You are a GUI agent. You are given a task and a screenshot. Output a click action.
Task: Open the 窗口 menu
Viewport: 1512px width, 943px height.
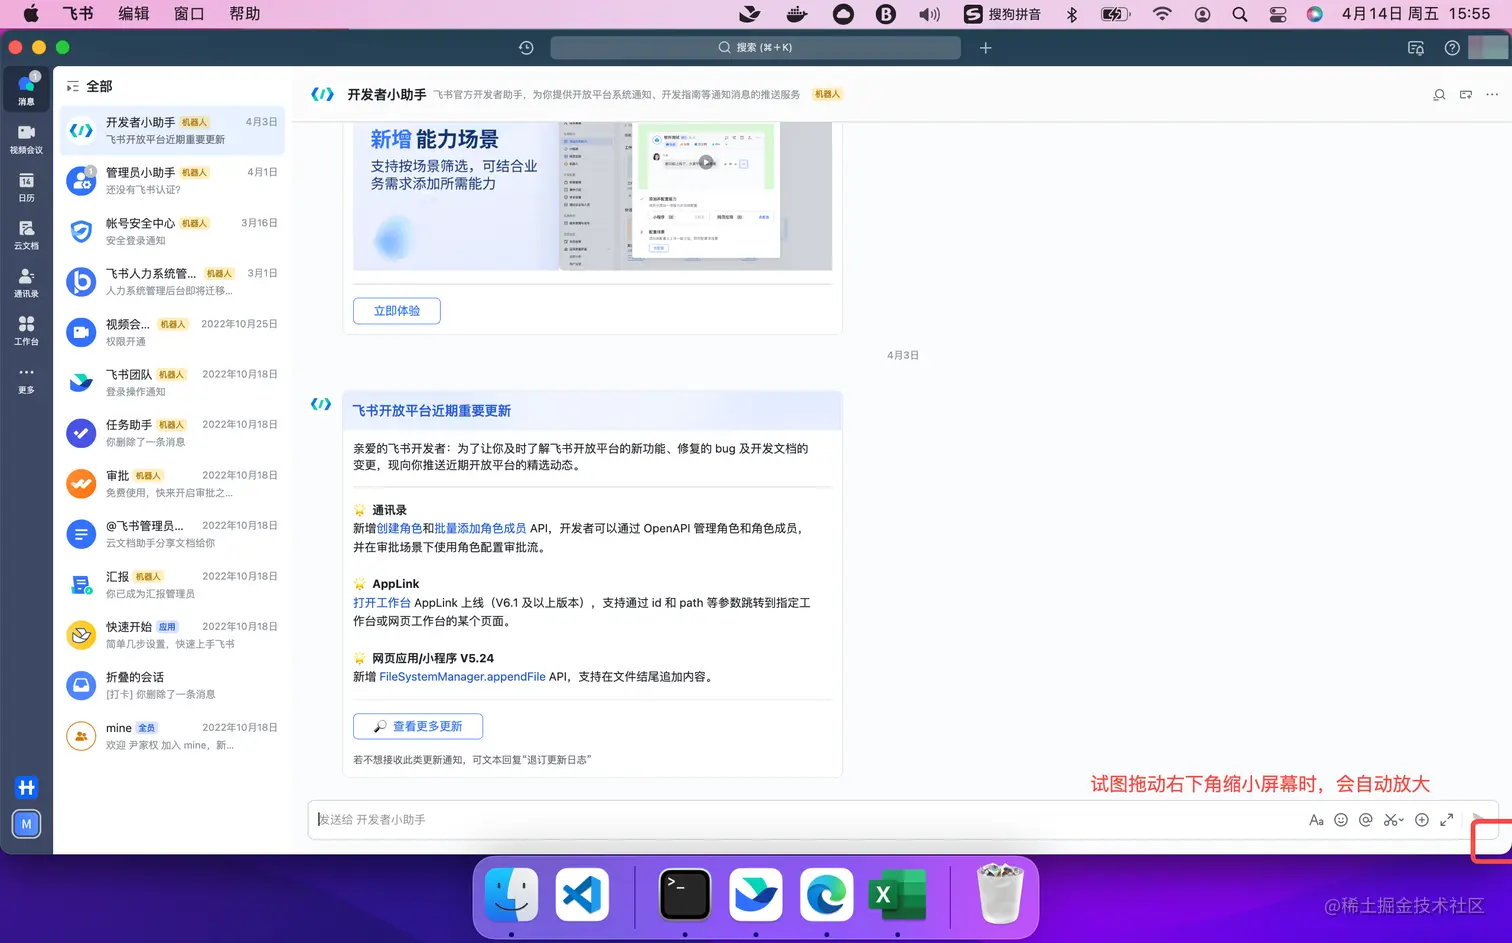189,14
